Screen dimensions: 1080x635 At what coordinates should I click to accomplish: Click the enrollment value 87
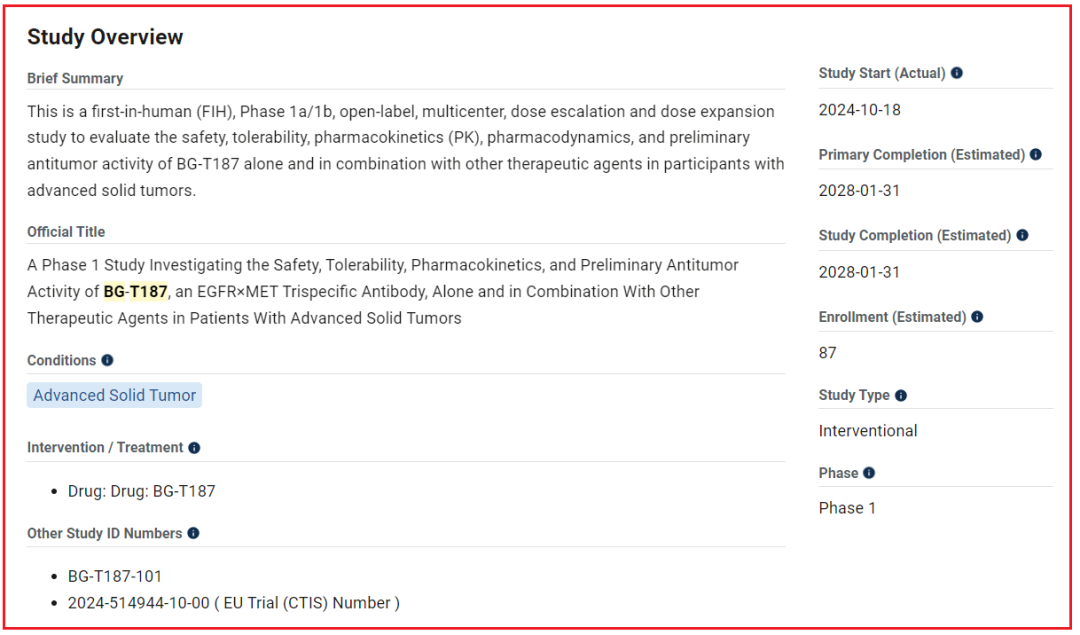[828, 352]
